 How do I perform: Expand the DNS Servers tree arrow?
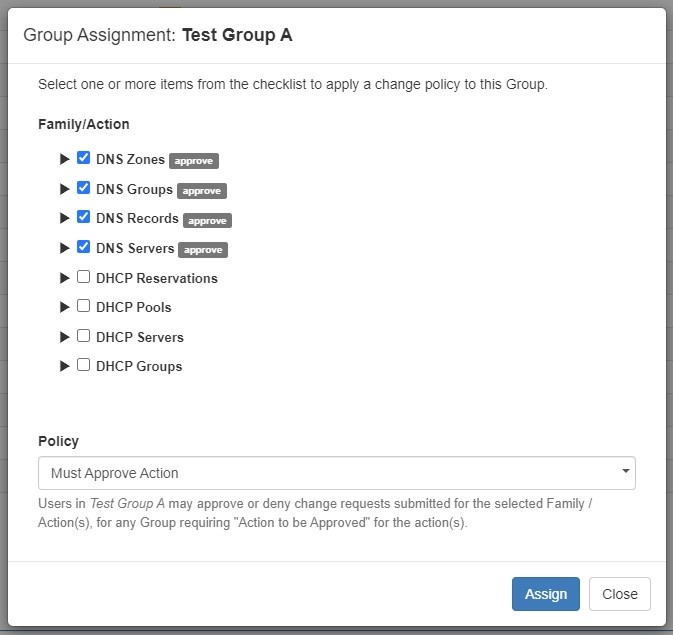(x=65, y=248)
